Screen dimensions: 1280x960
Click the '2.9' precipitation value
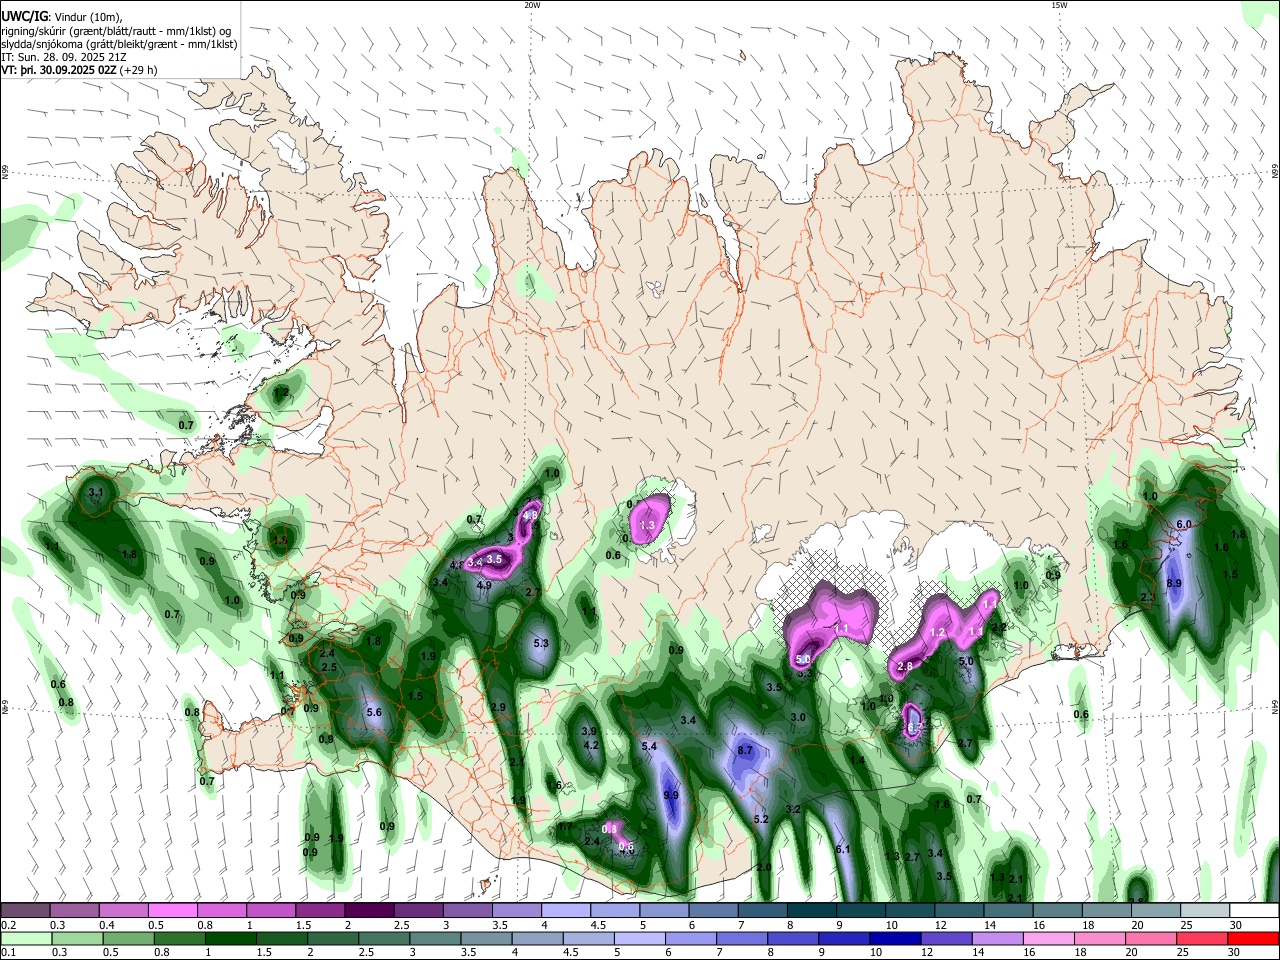tap(499, 707)
